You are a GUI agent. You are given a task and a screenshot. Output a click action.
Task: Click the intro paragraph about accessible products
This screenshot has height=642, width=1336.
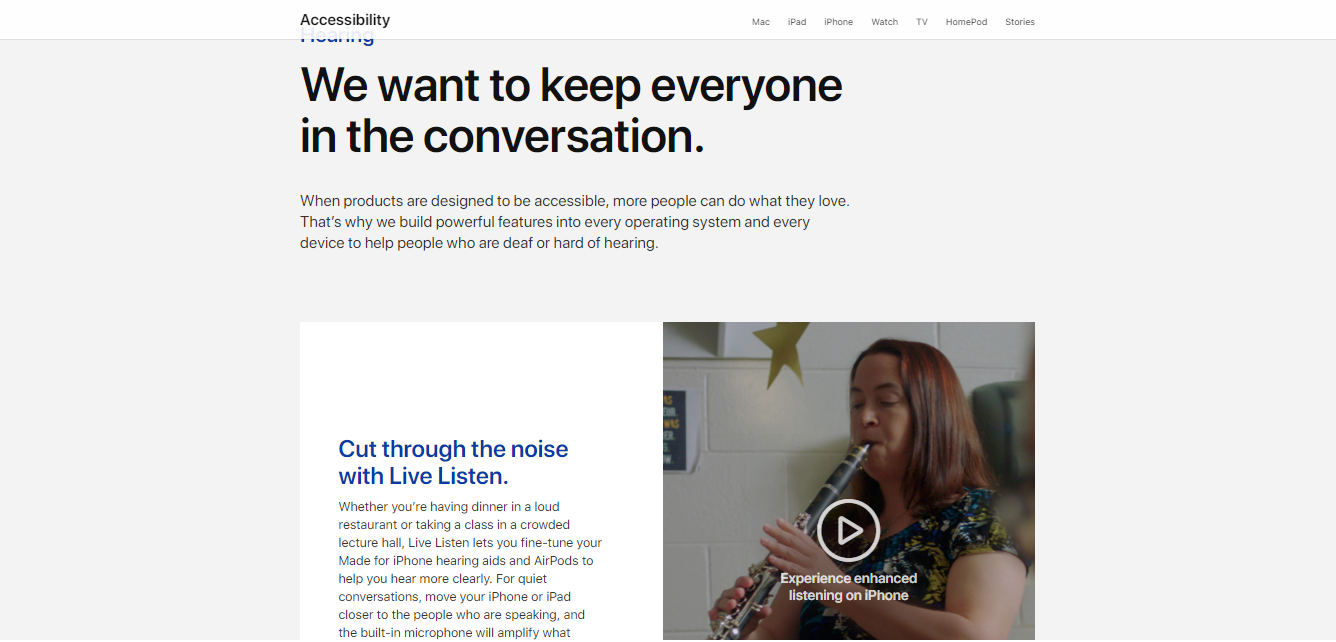[x=575, y=222]
